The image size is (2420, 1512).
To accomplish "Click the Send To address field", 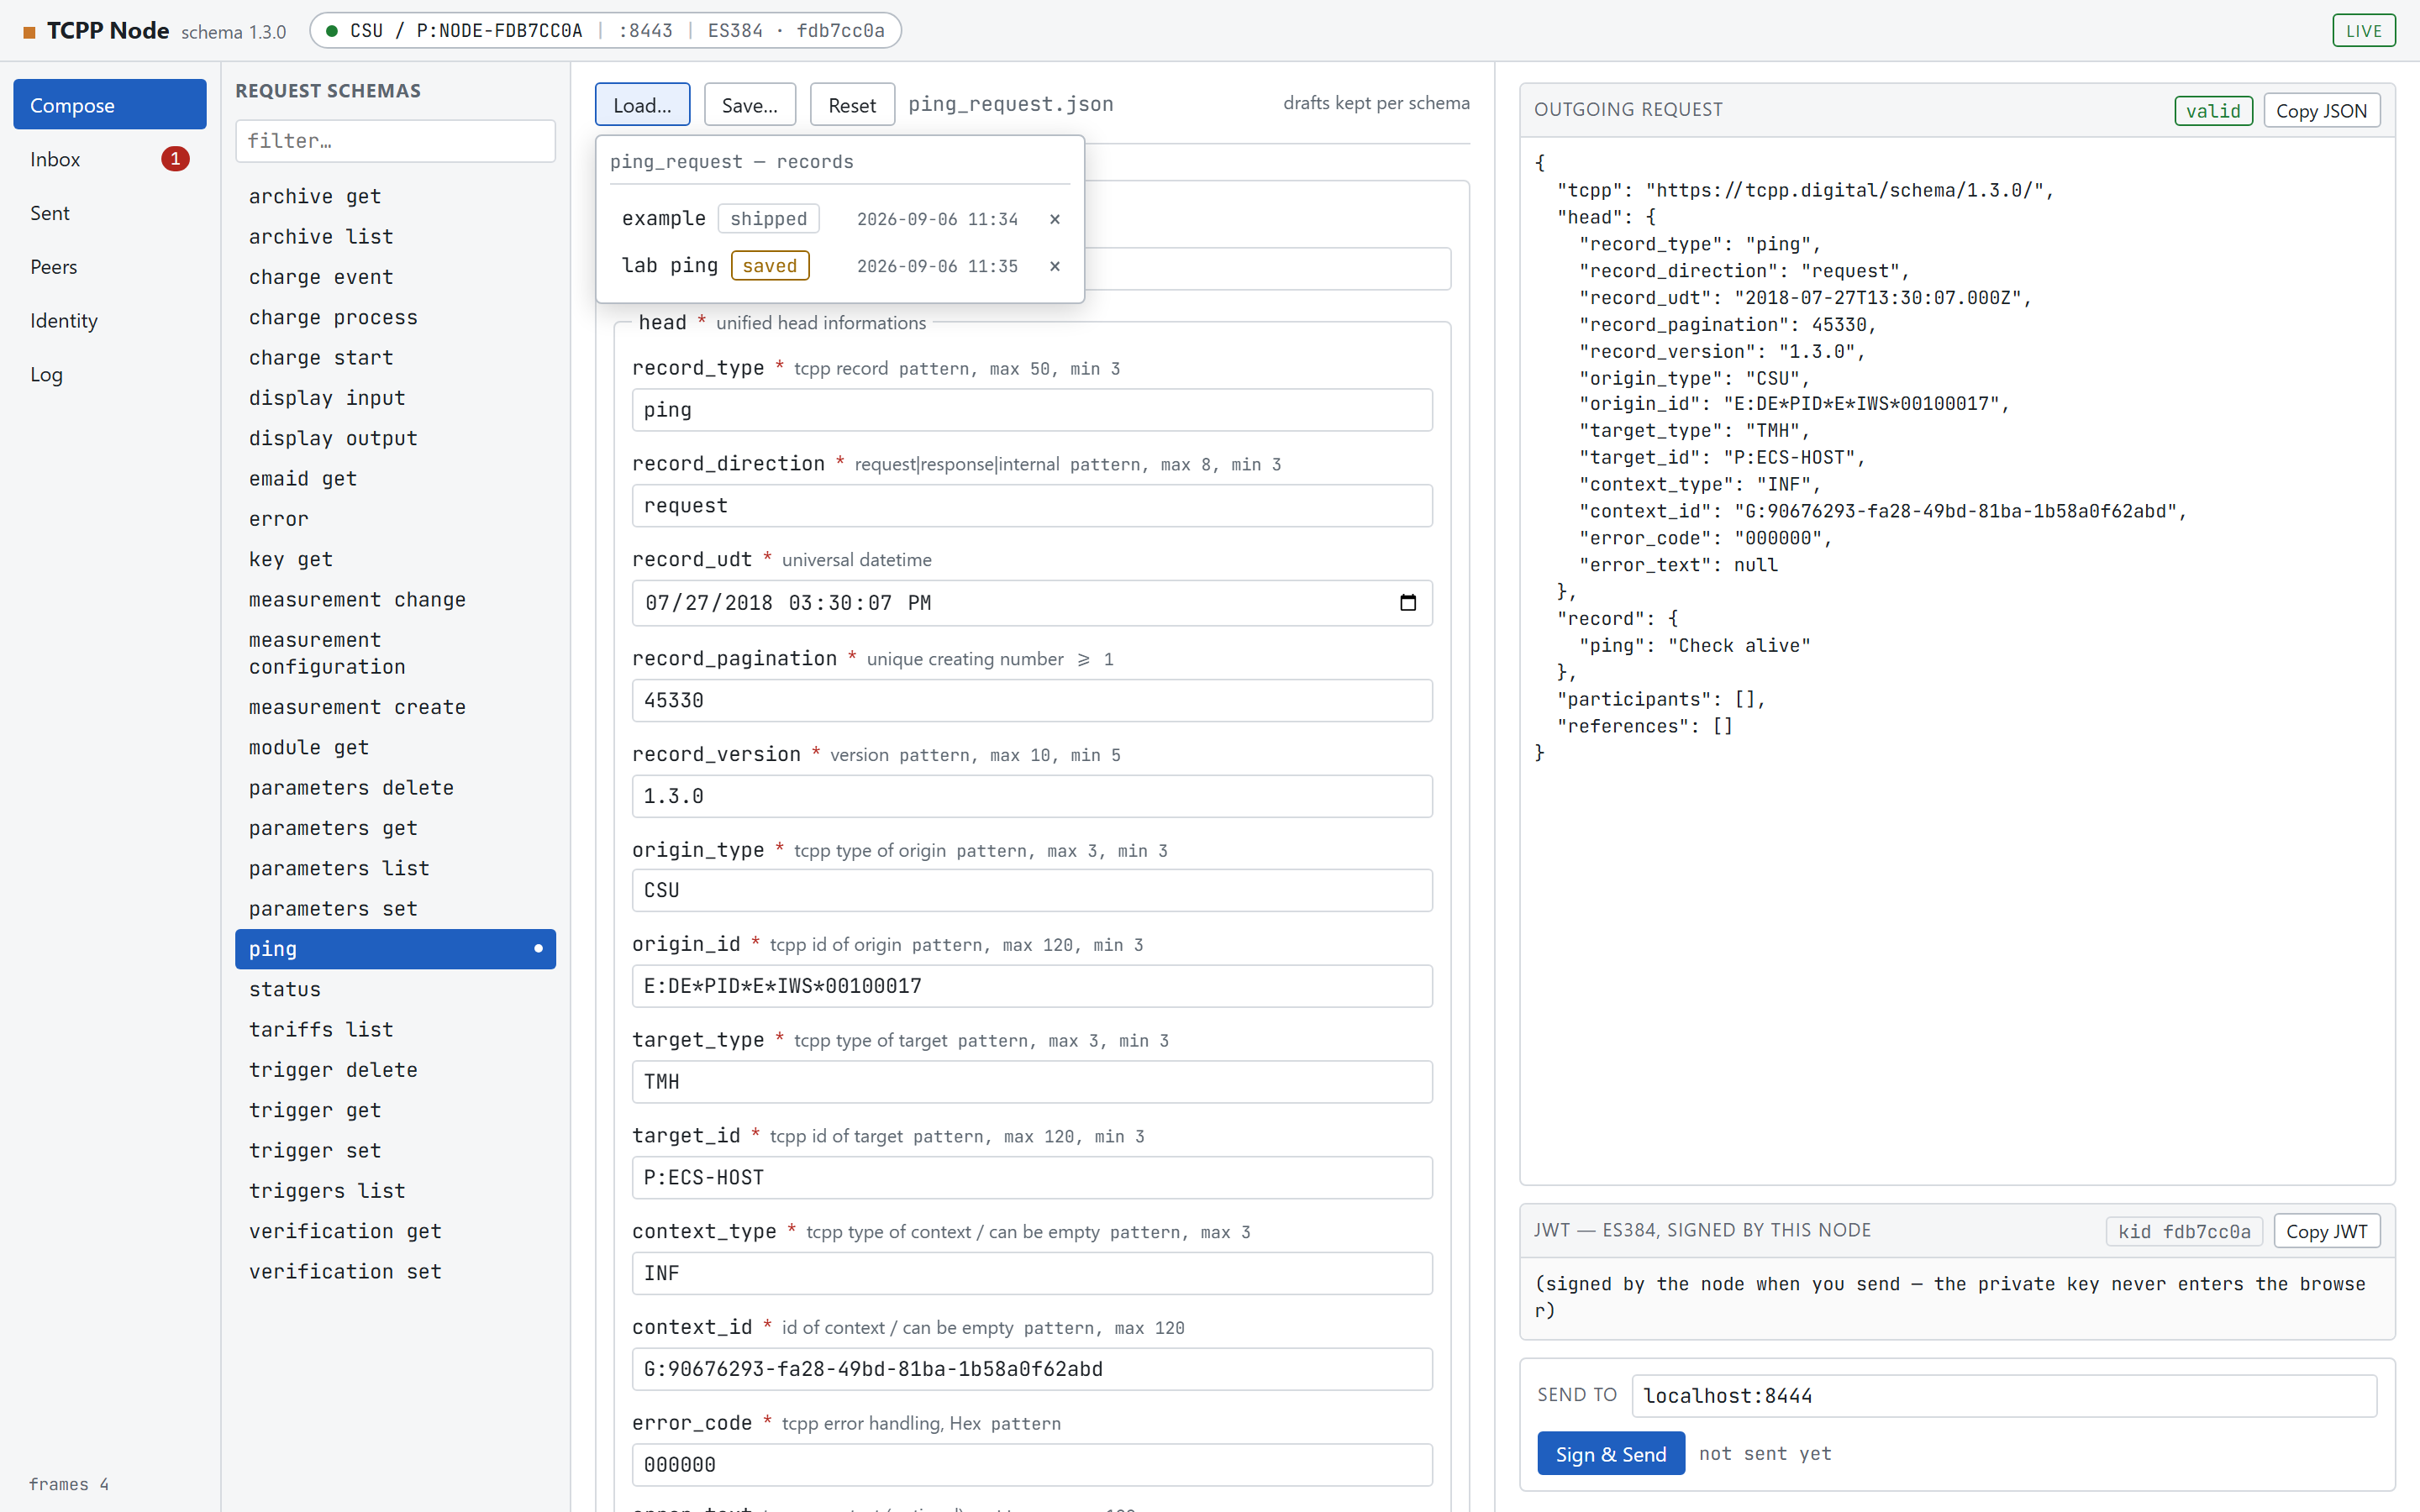I will 2004,1396.
